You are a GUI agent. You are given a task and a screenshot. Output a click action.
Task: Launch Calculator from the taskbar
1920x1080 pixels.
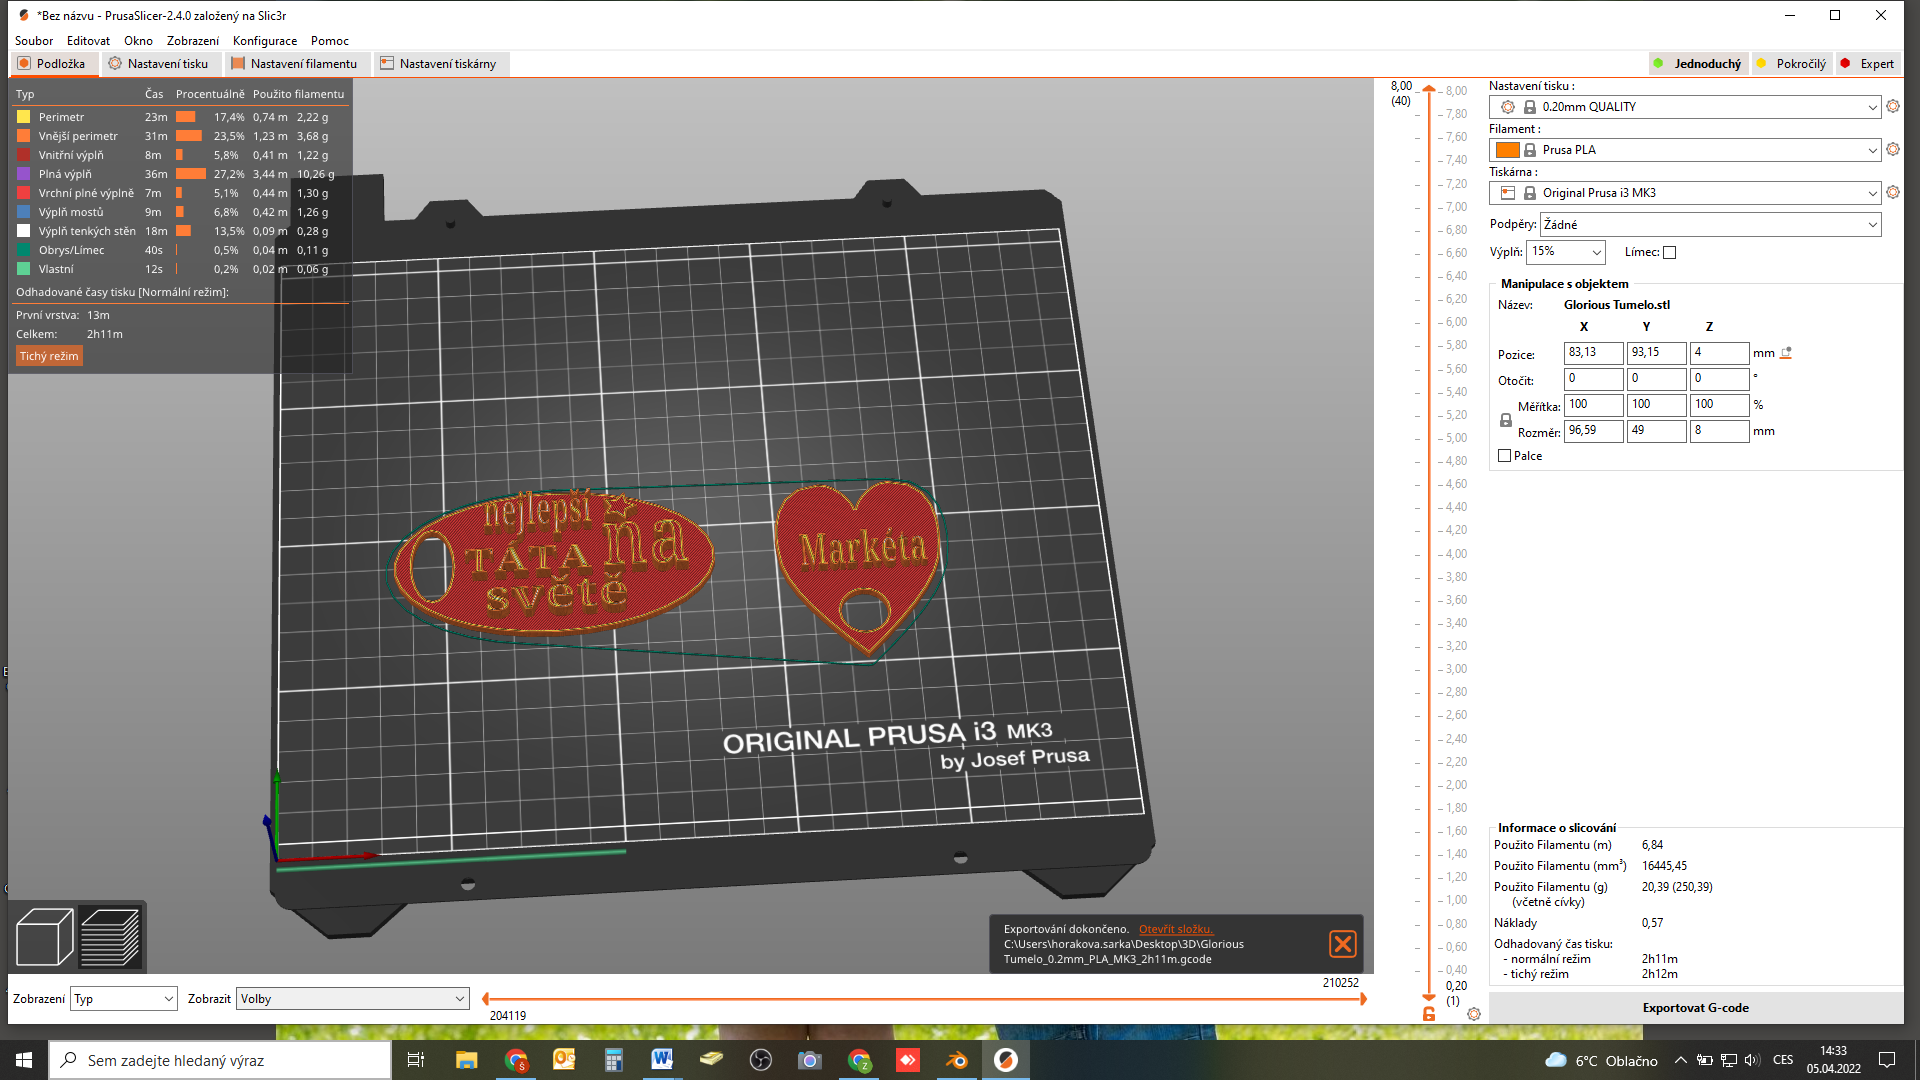coord(613,1060)
